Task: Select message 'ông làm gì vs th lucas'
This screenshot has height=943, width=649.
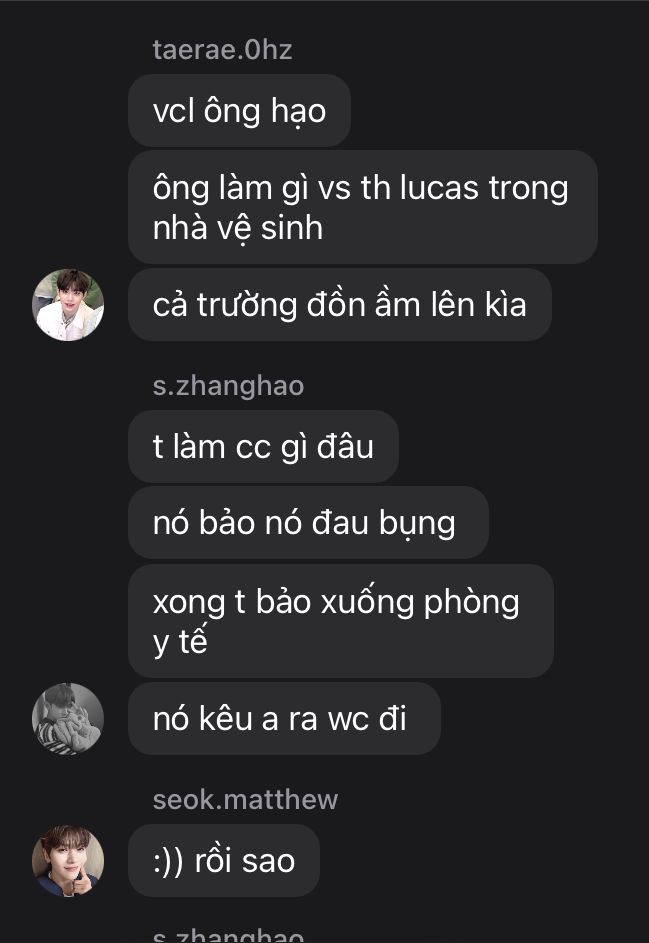Action: 363,207
